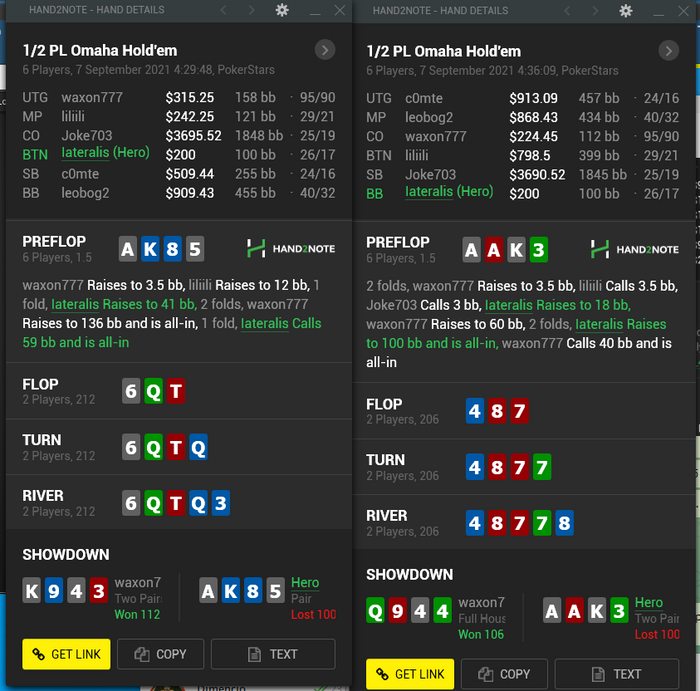Click COPY button in left window

coord(161,654)
